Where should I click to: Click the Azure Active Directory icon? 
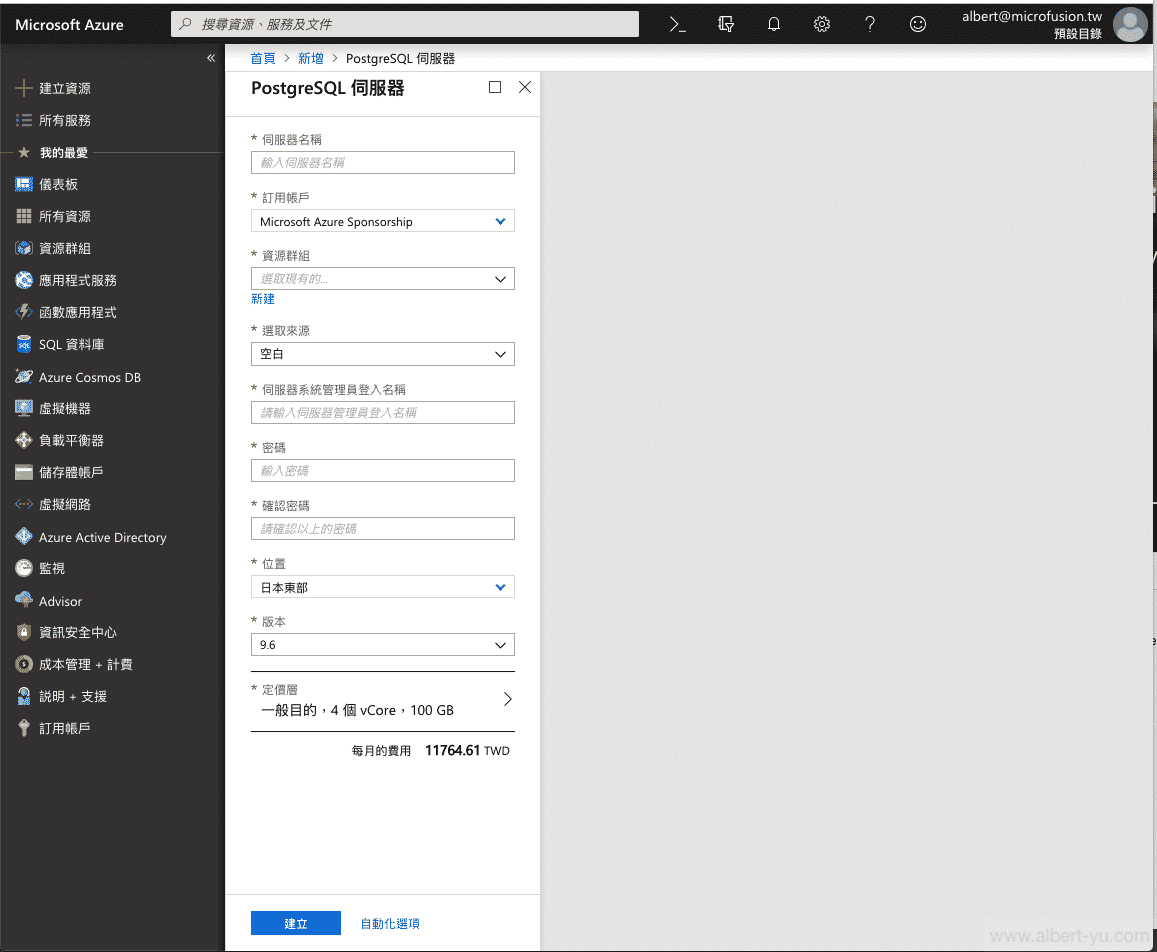(x=24, y=537)
